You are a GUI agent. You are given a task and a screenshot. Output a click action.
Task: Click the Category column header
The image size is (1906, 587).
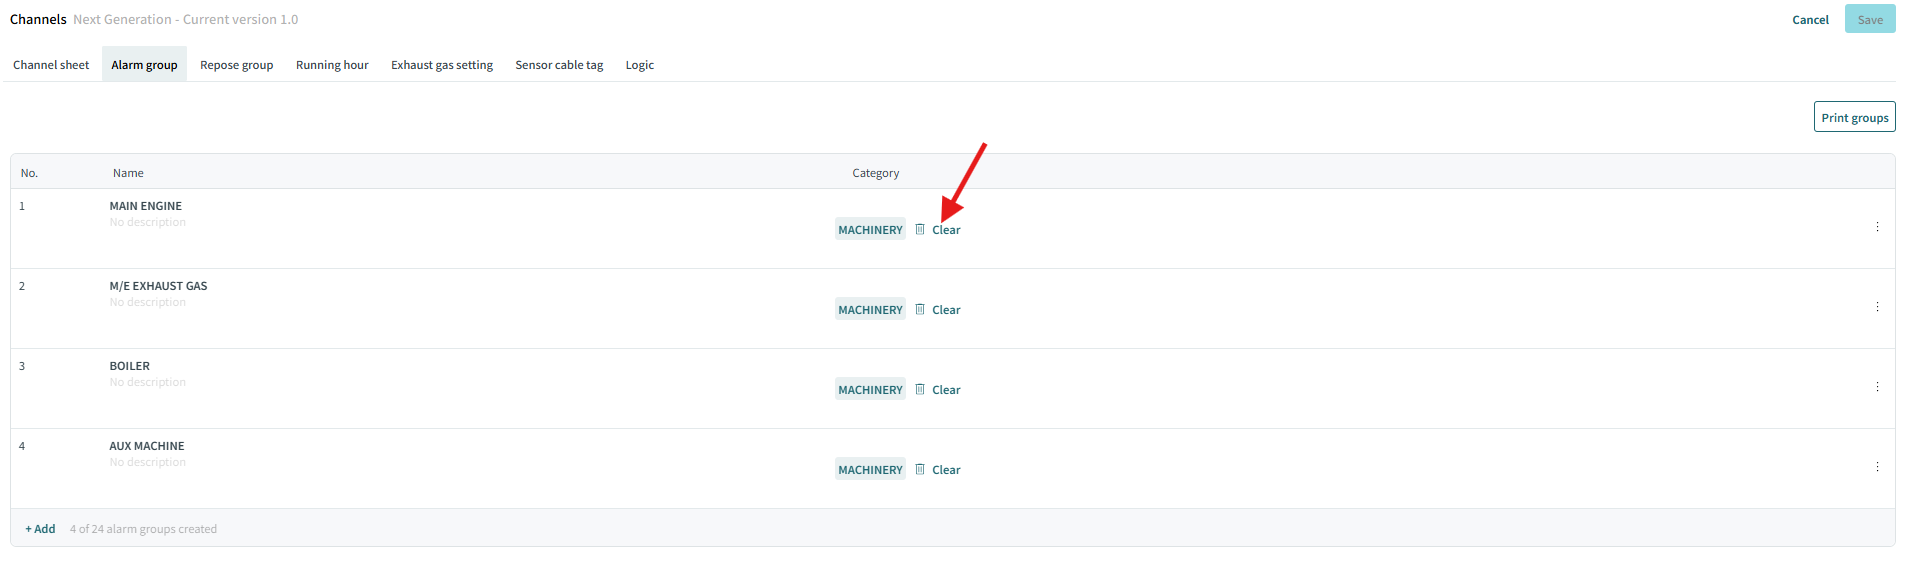[876, 173]
